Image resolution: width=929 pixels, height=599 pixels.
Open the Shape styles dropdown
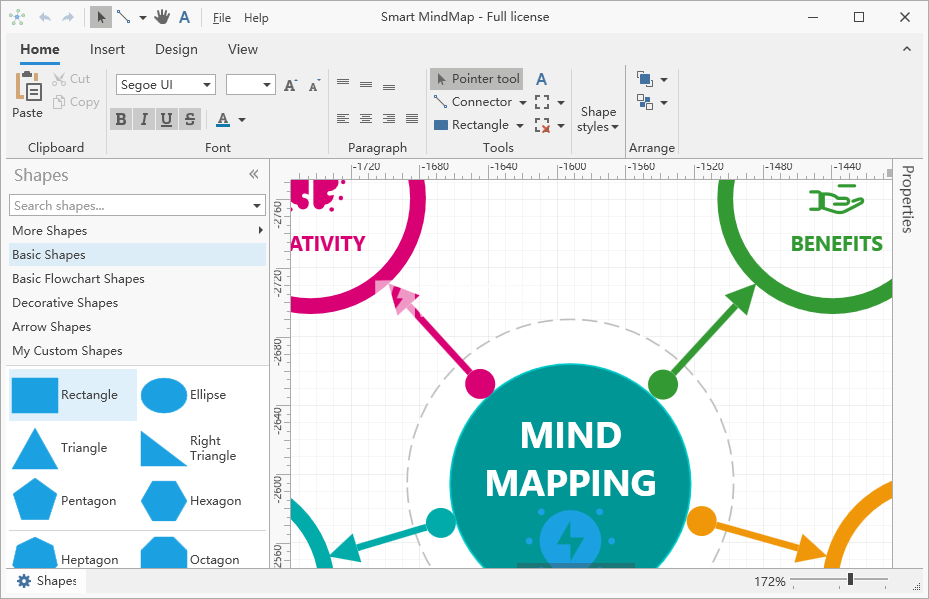tap(598, 118)
